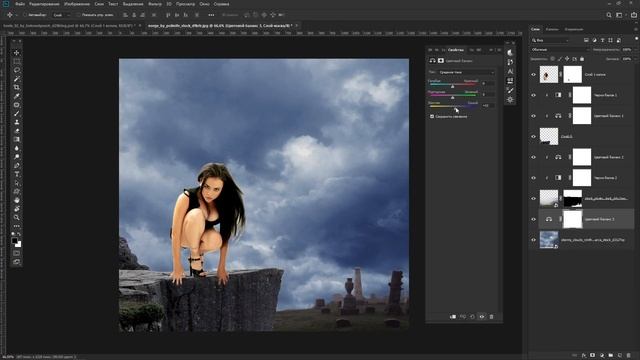The image size is (640, 360).
Task: Delete the adjustment layer from Properties panel footer
Action: [x=491, y=317]
